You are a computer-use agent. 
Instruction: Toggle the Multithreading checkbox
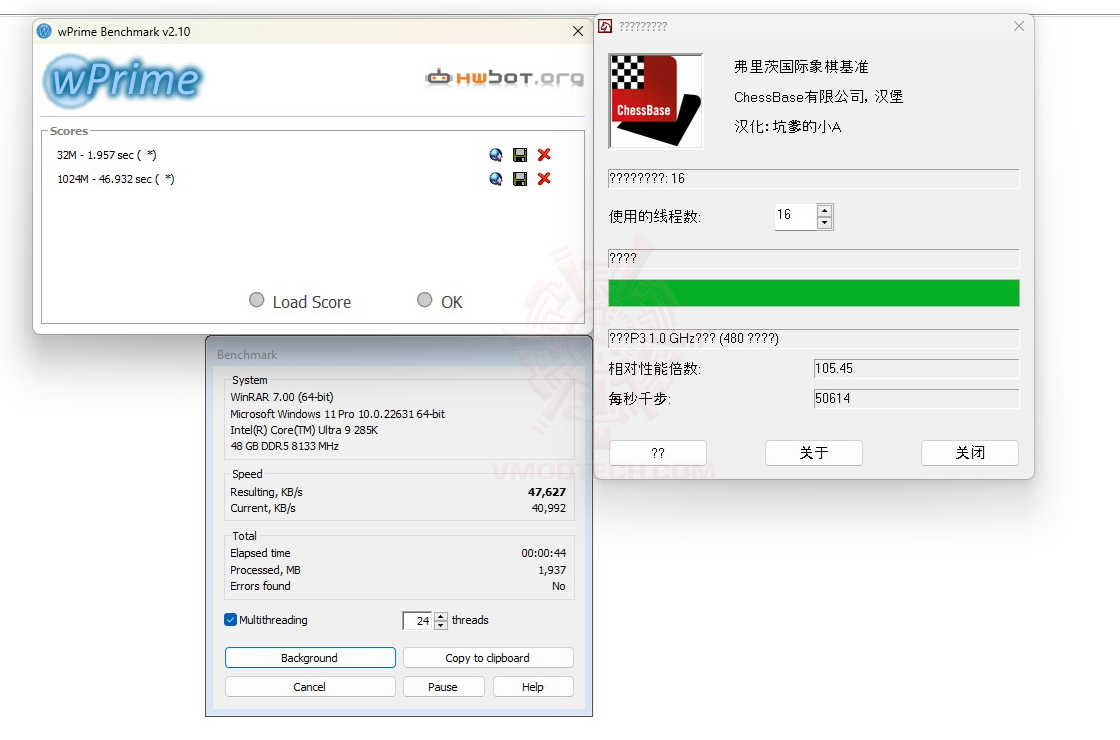[x=231, y=620]
